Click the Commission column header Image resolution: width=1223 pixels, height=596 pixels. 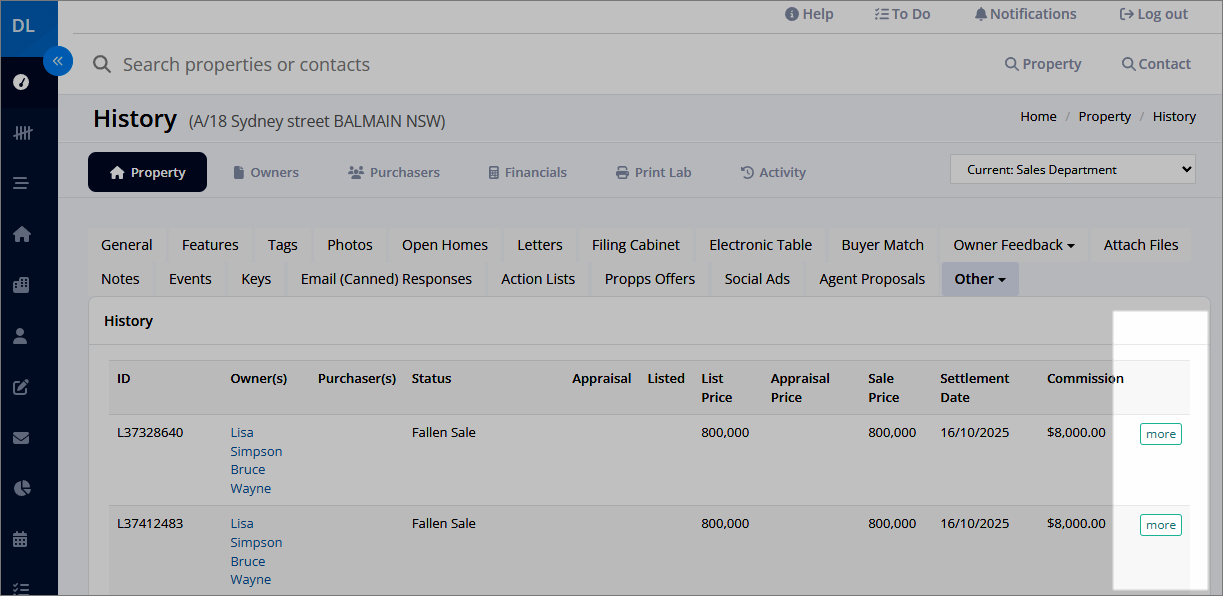(1085, 379)
